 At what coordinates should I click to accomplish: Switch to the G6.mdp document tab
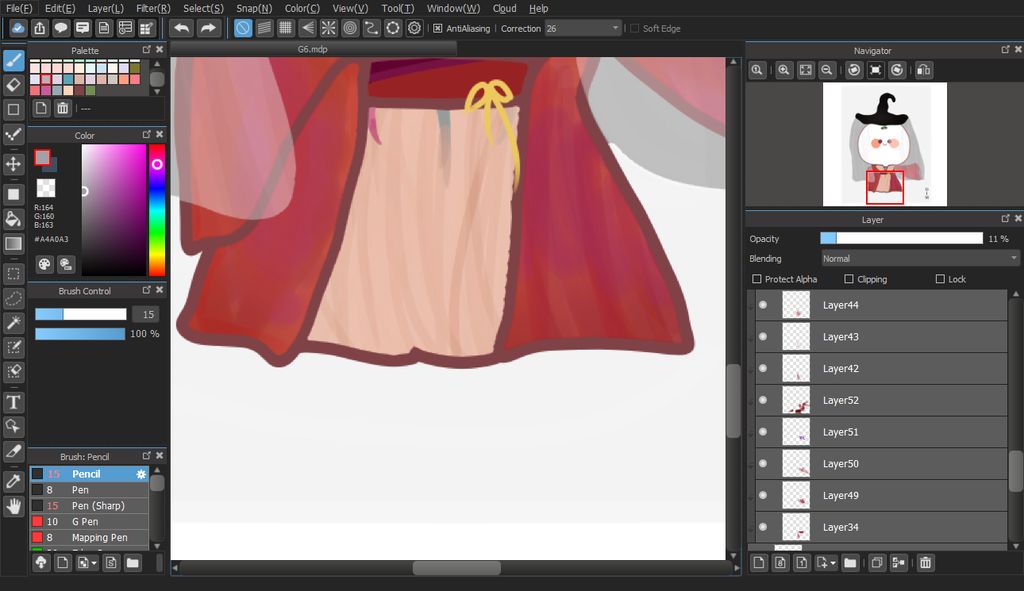(312, 49)
